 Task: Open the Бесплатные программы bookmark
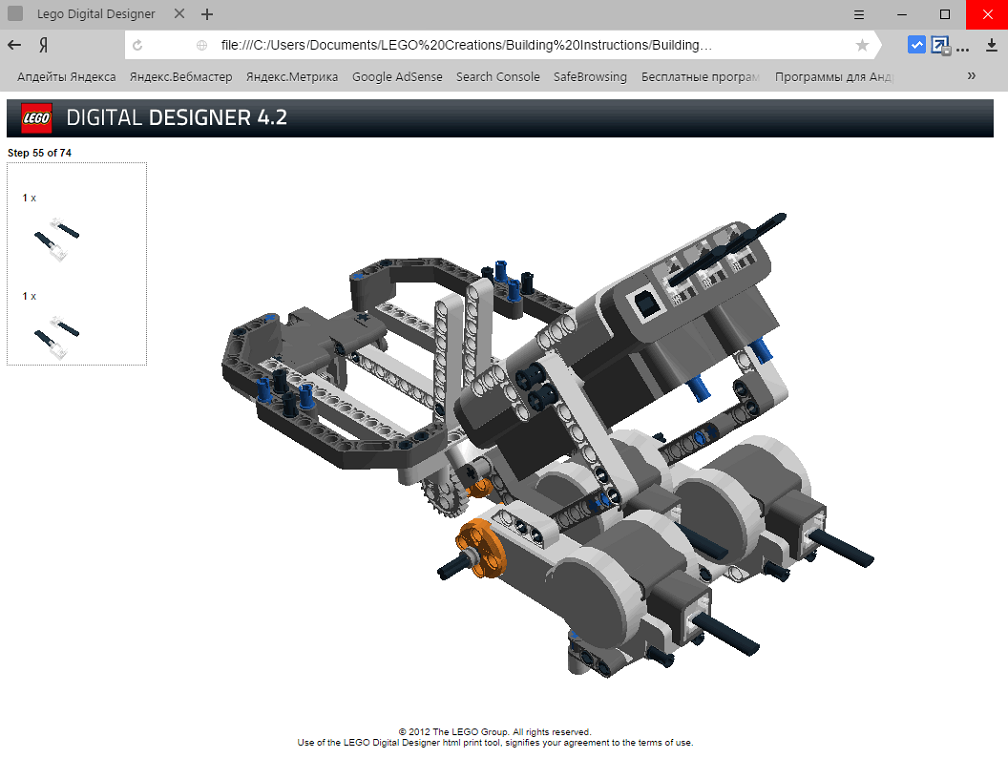(x=701, y=76)
